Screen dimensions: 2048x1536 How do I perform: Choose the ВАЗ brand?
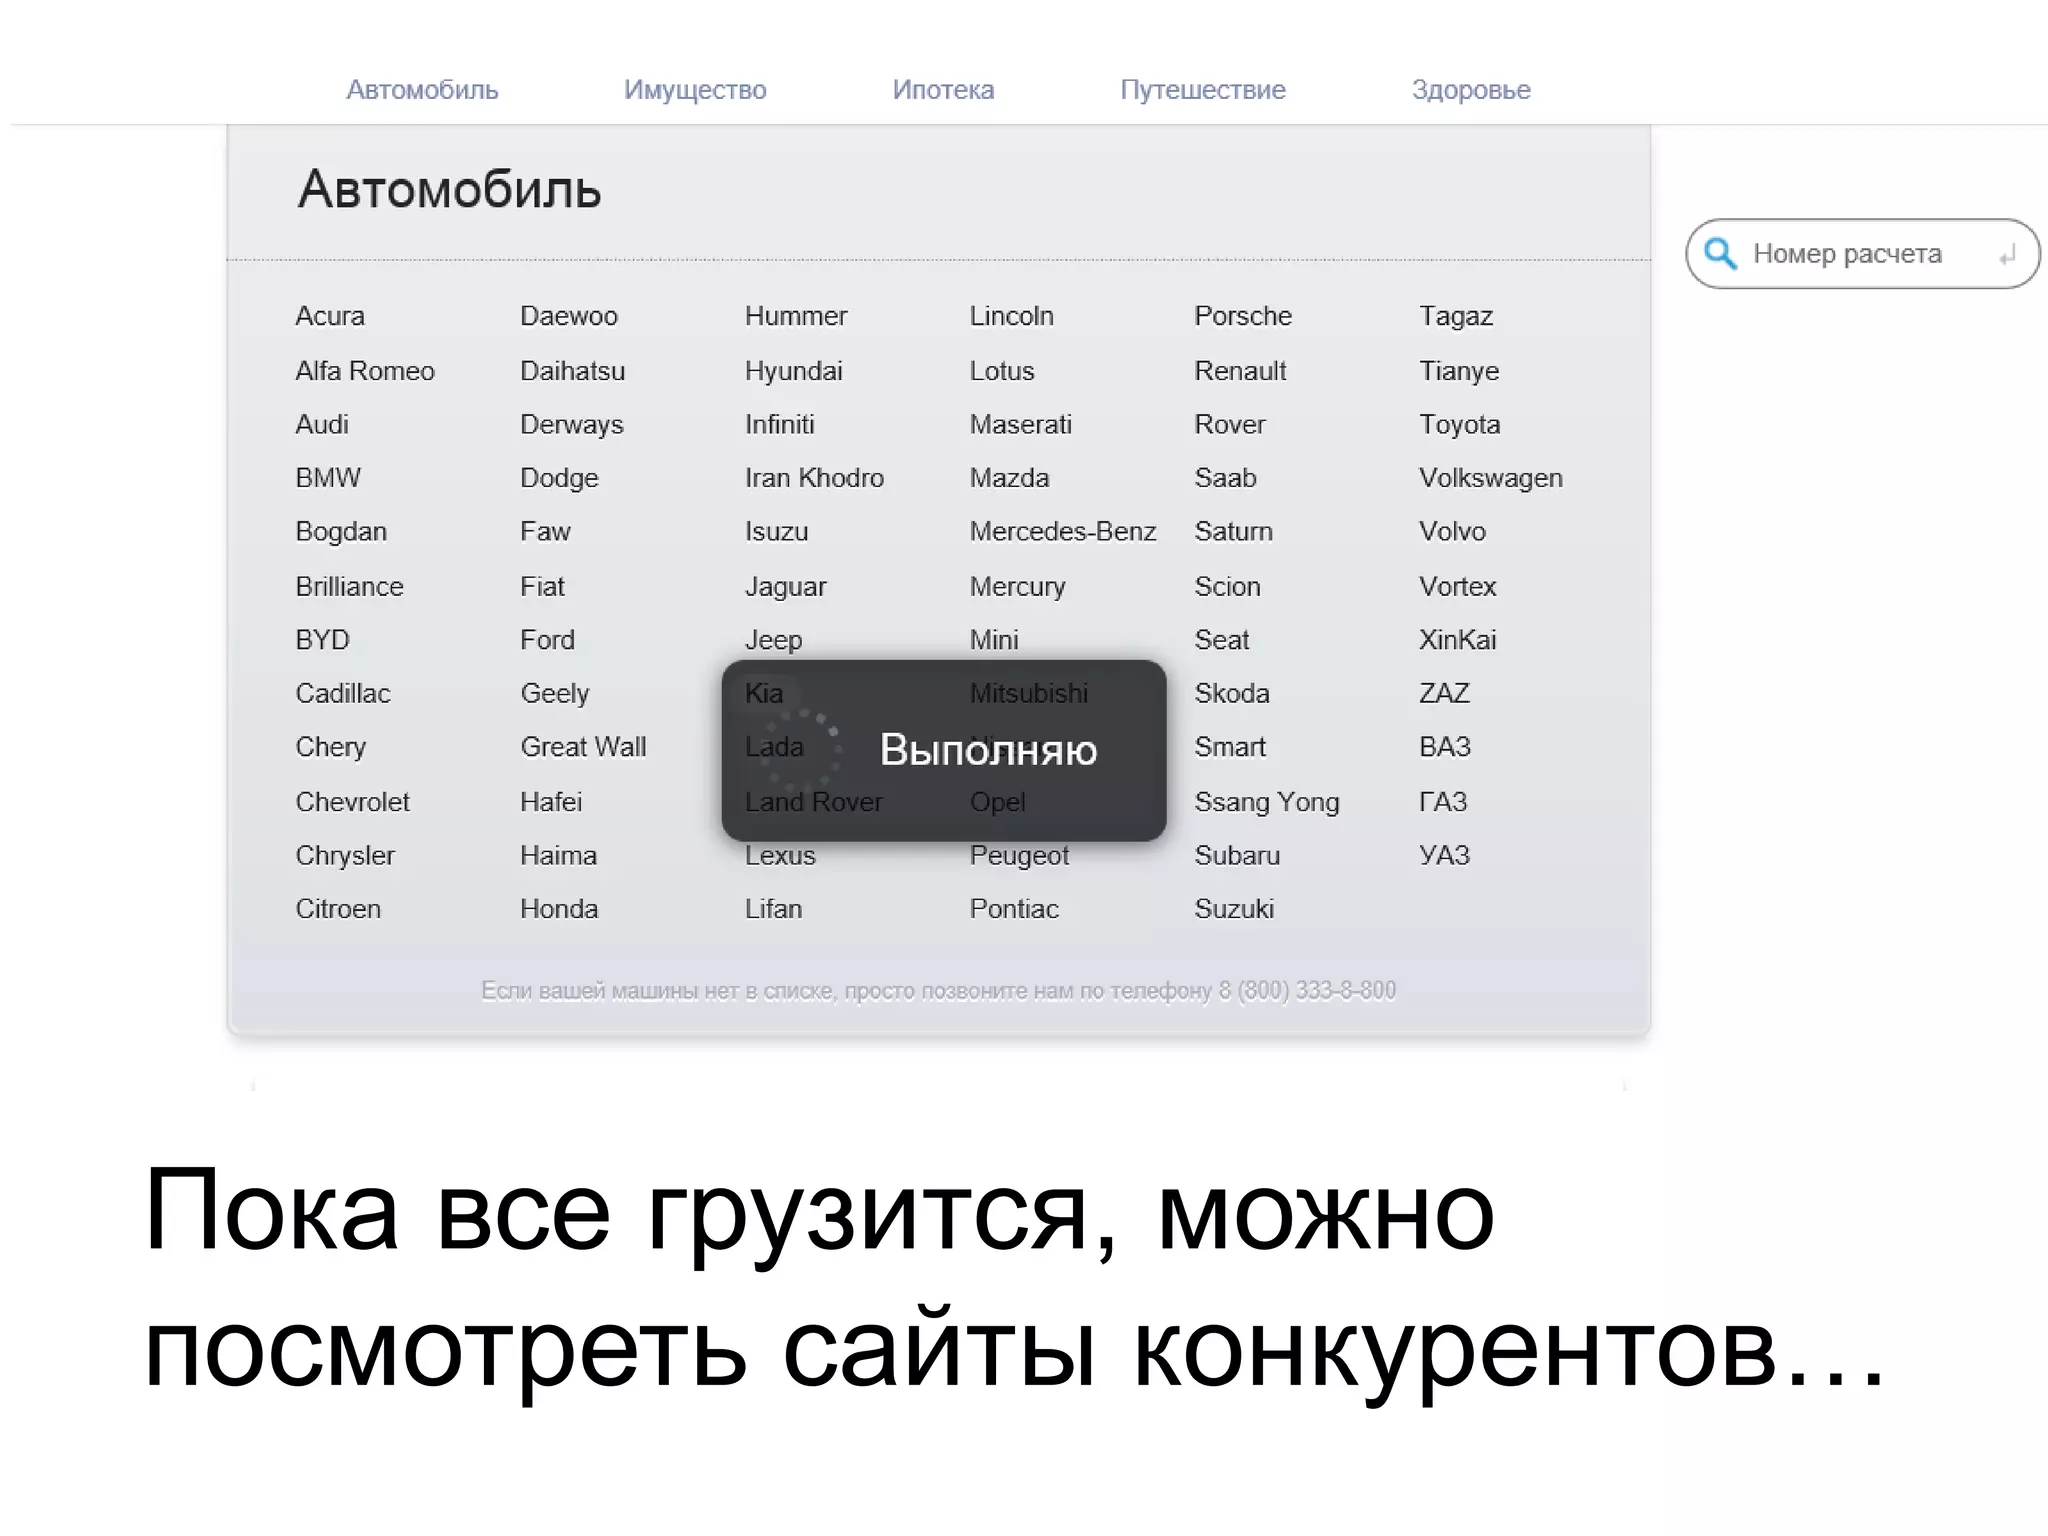click(1445, 748)
